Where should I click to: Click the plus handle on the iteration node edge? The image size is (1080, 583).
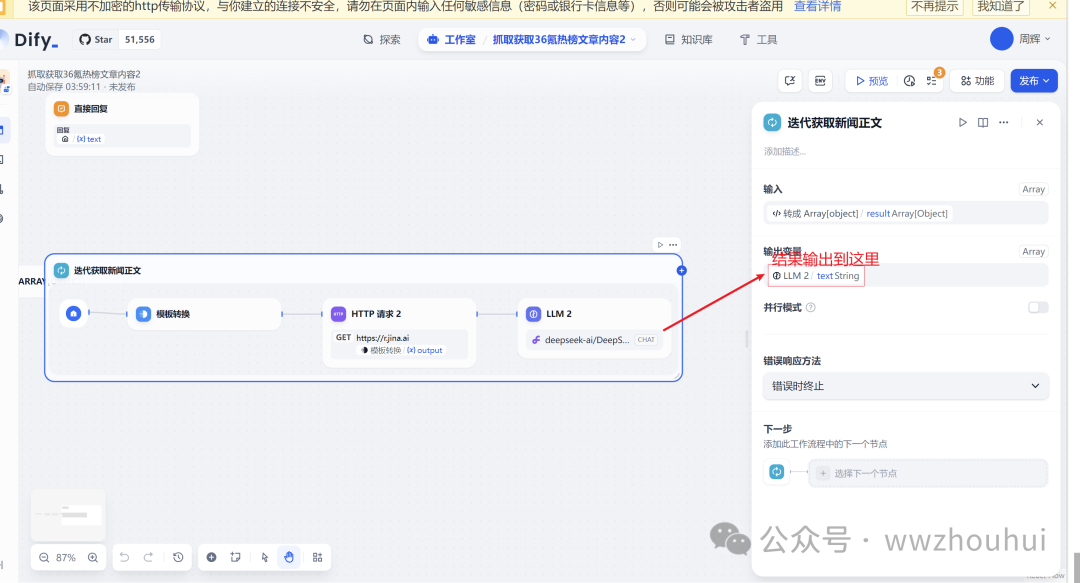(681, 271)
